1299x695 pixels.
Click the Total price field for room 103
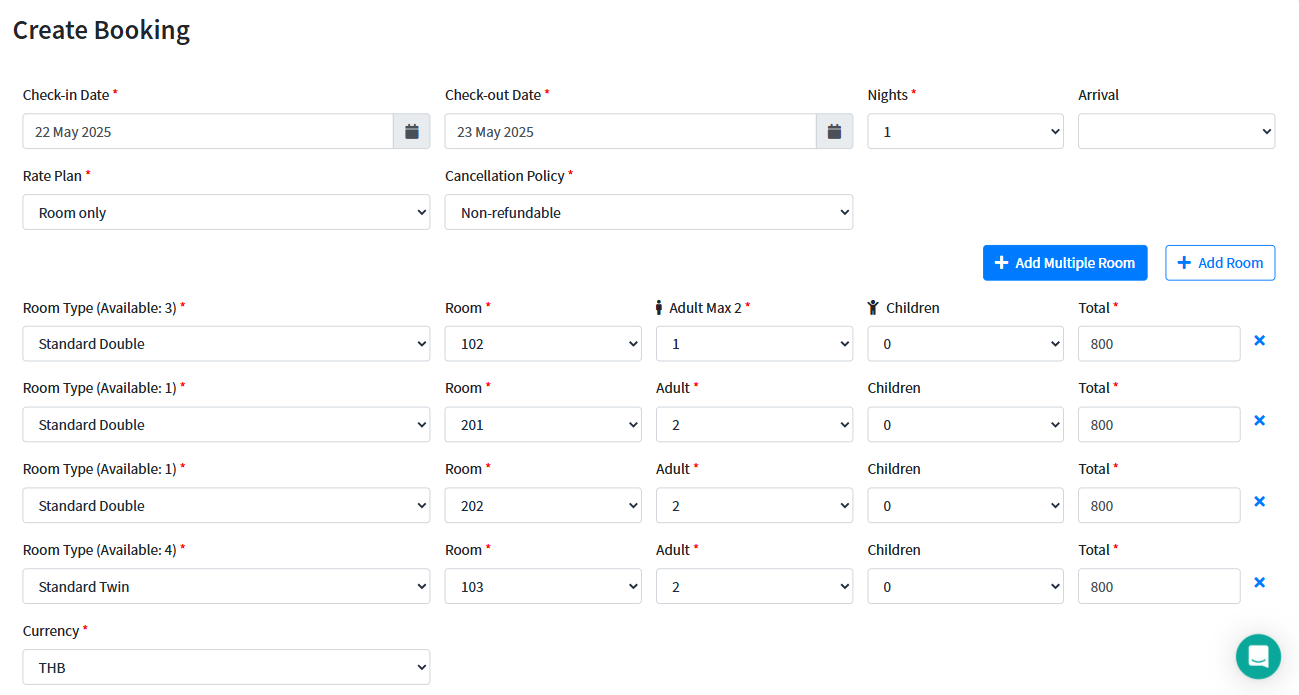coord(1158,586)
